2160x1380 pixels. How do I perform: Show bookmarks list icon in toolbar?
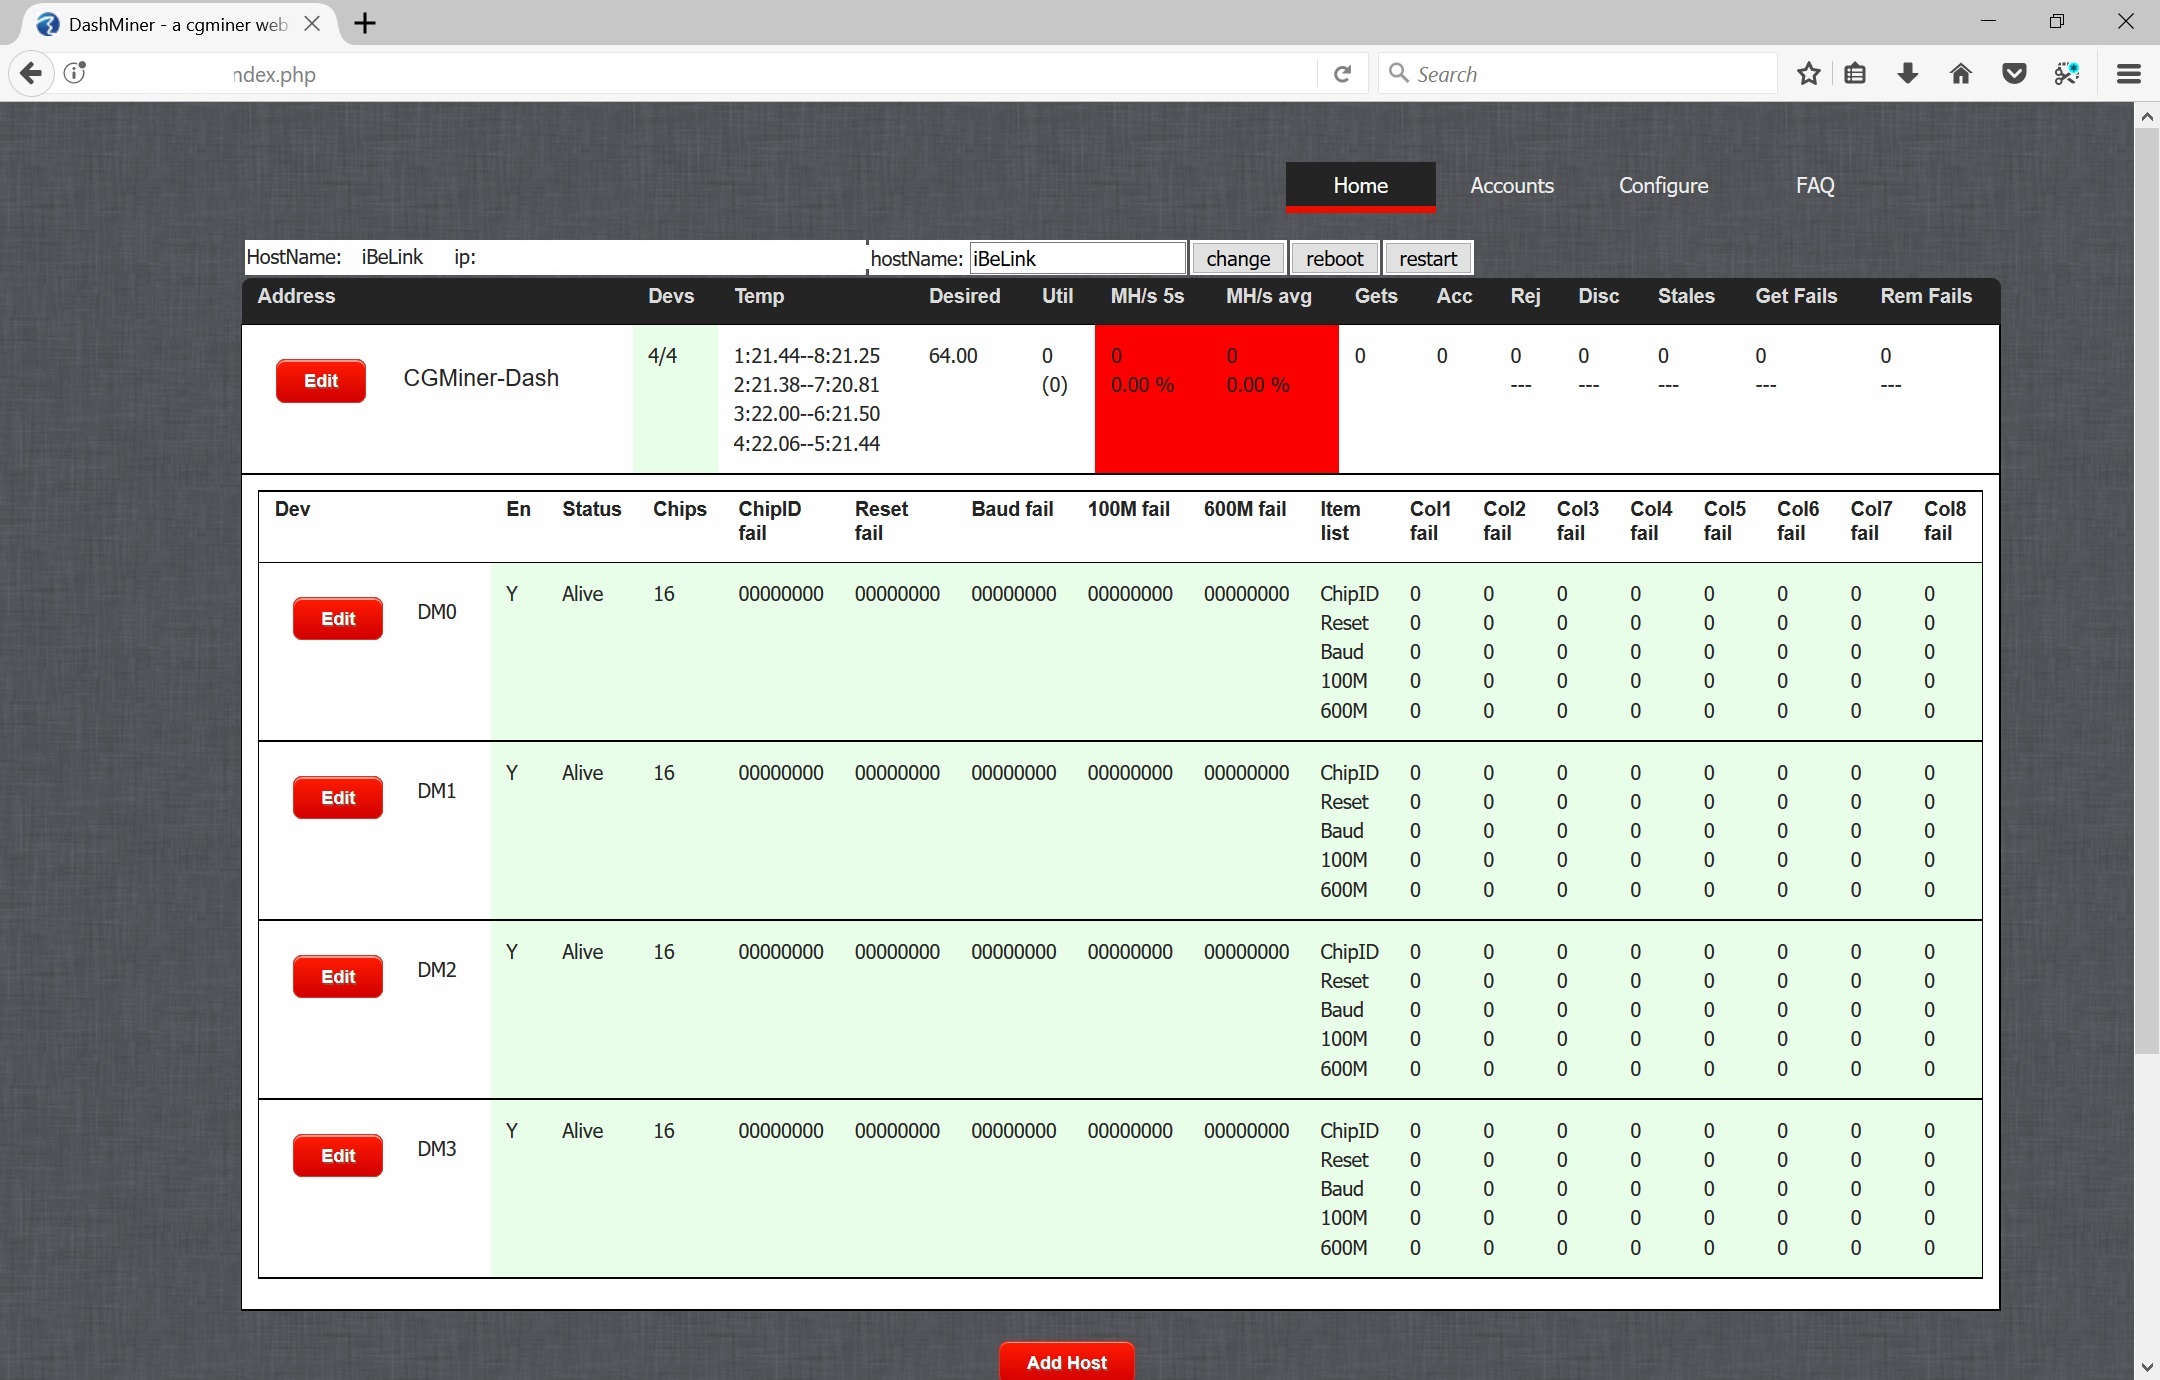1856,74
